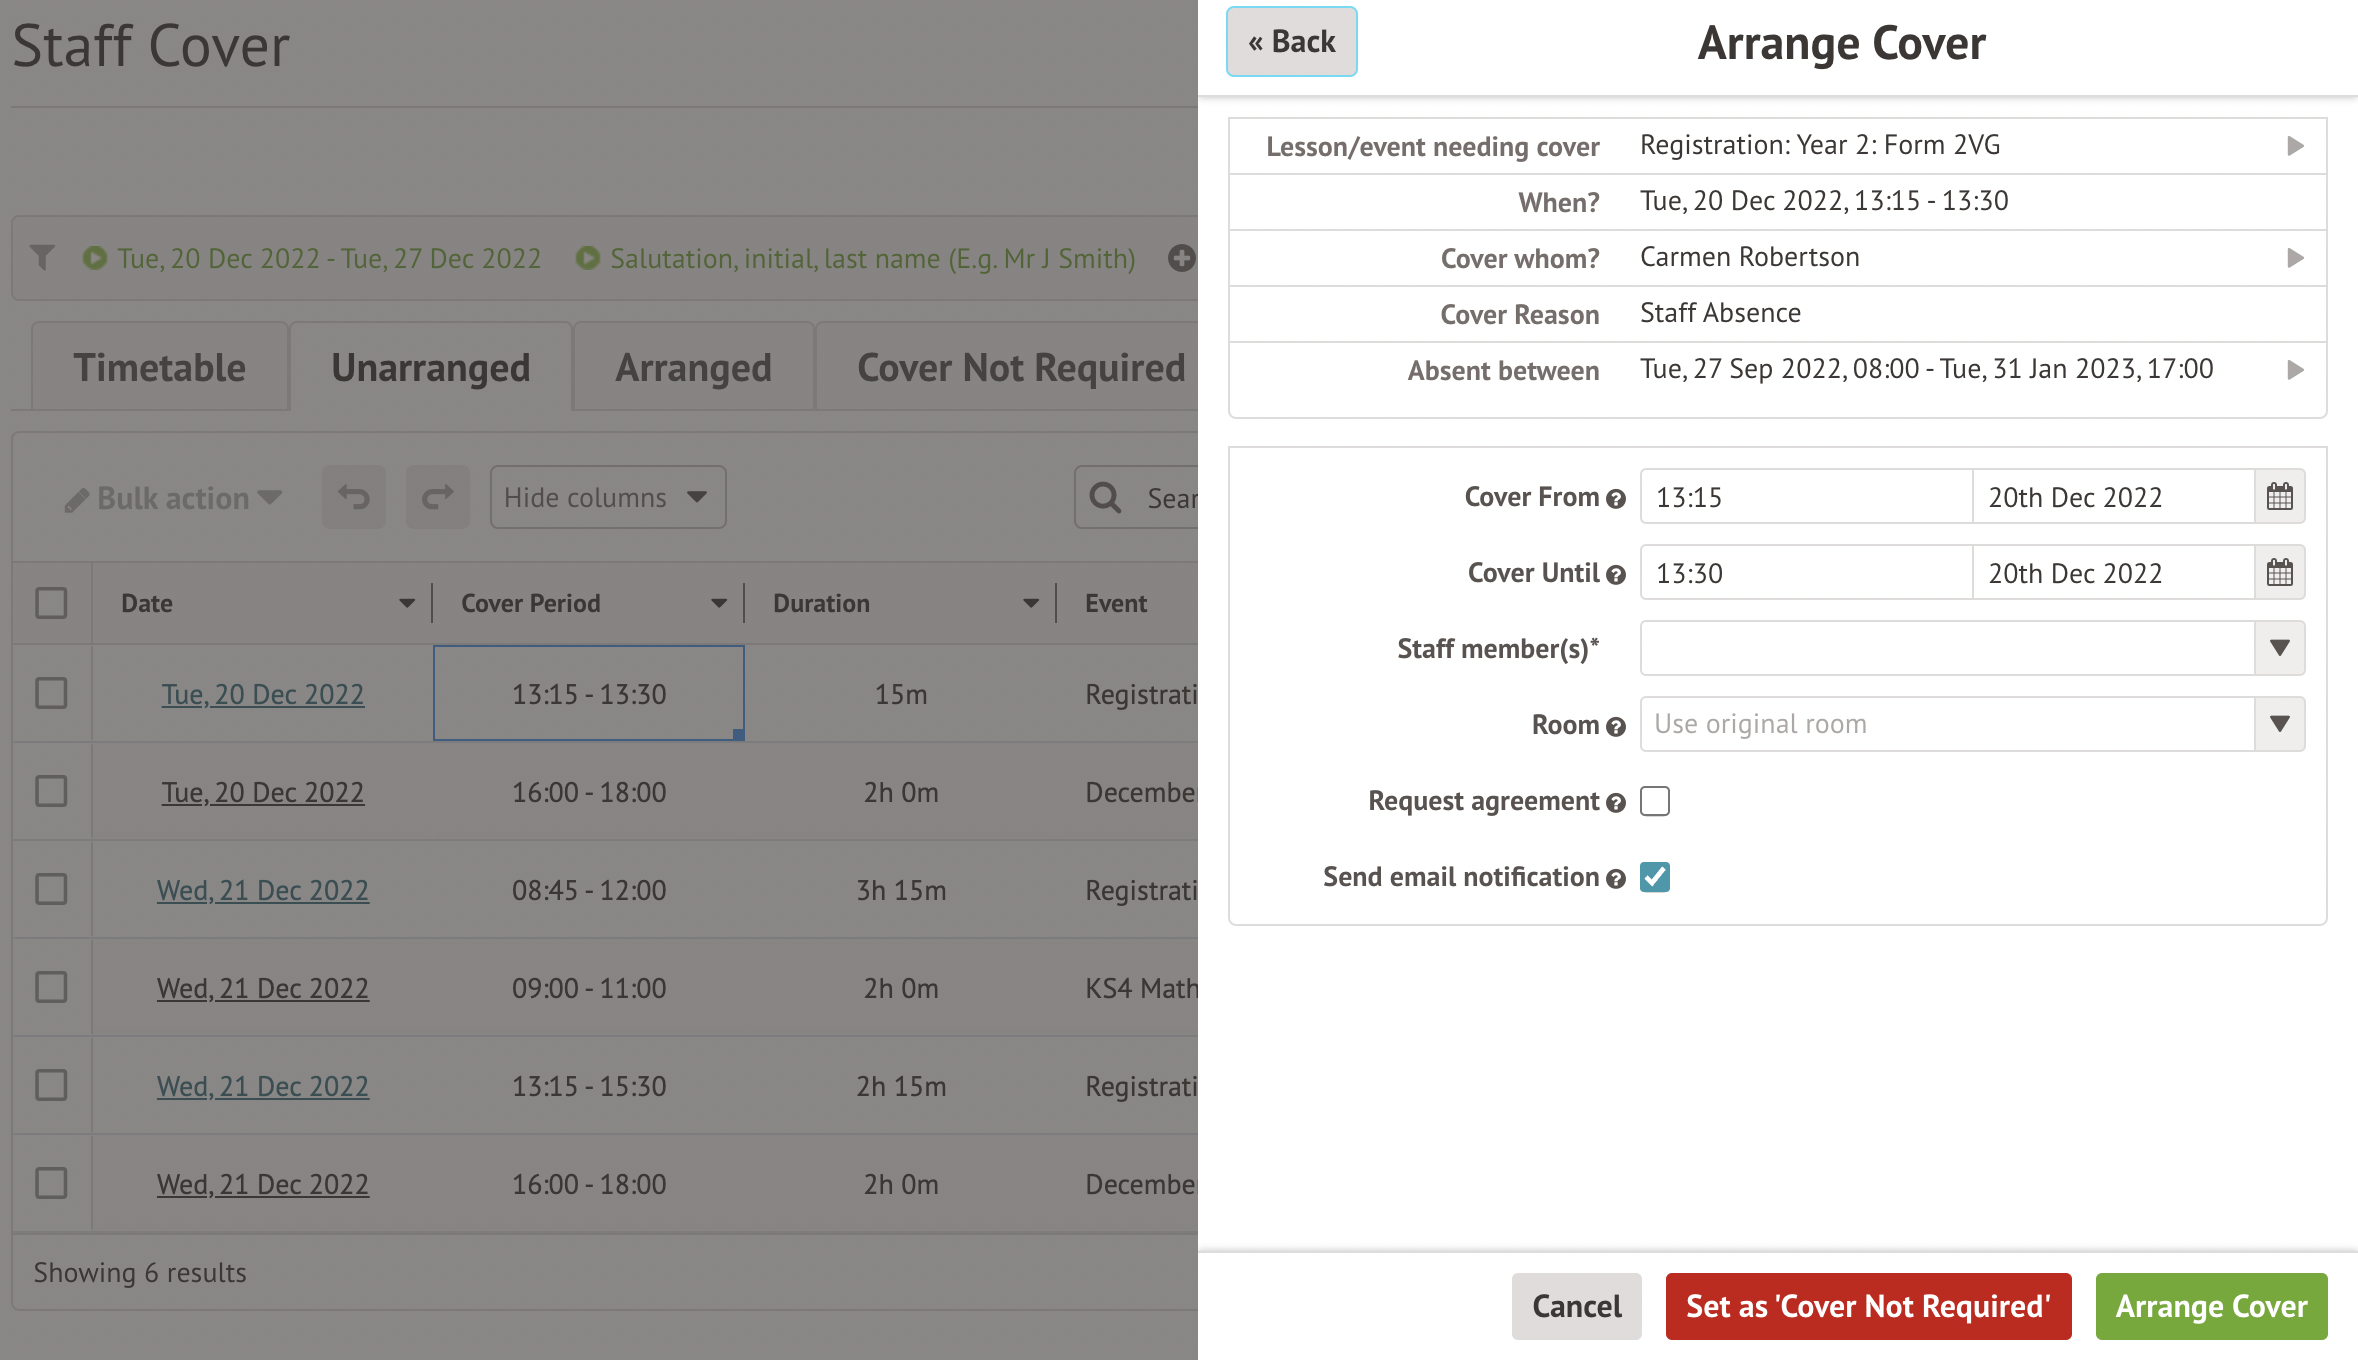
Task: Open the Hide columns dropdown
Action: coord(607,497)
